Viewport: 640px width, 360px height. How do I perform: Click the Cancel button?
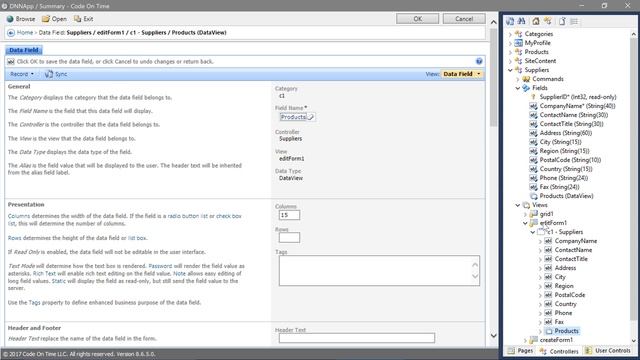coord(464,19)
